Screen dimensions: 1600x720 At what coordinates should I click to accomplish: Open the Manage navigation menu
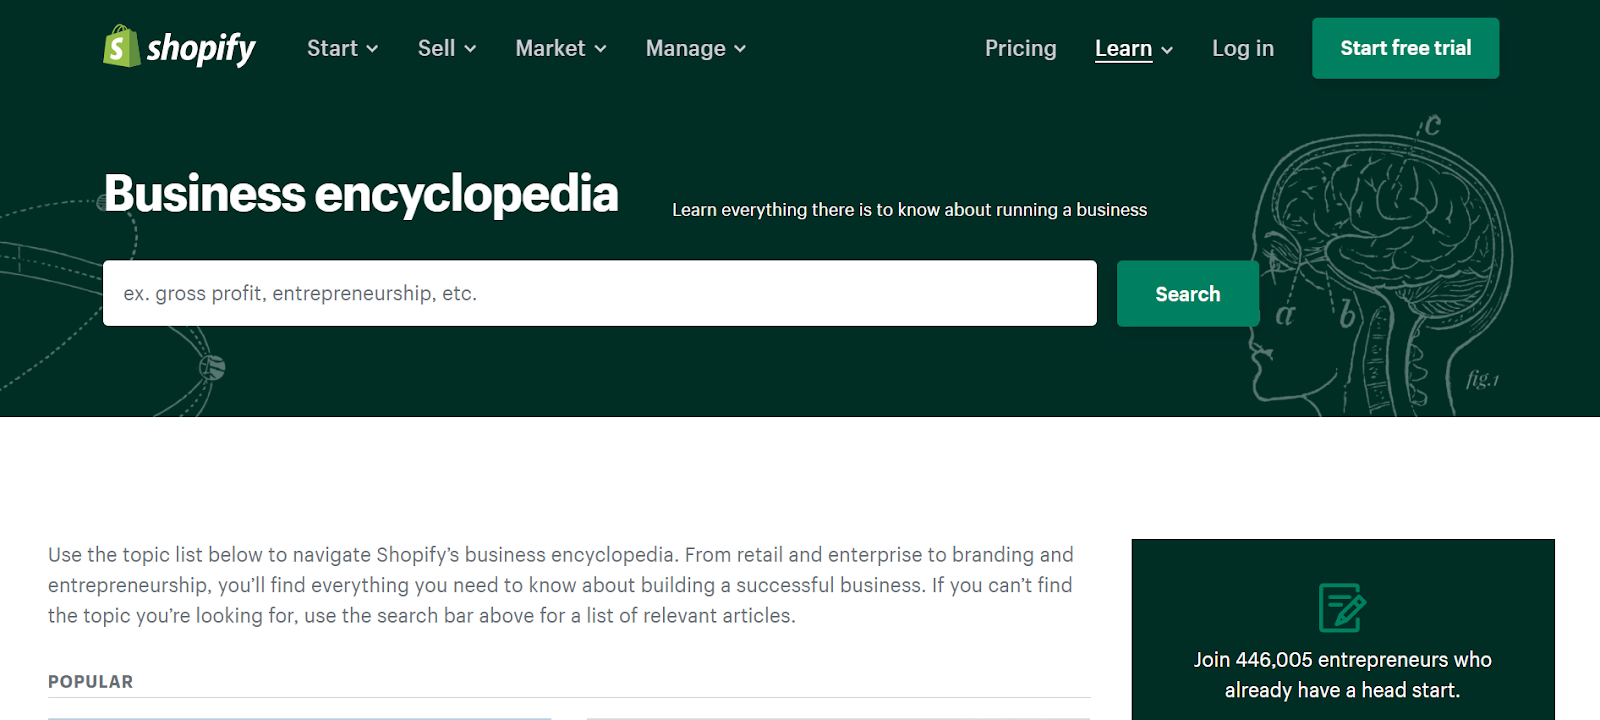[x=686, y=48]
